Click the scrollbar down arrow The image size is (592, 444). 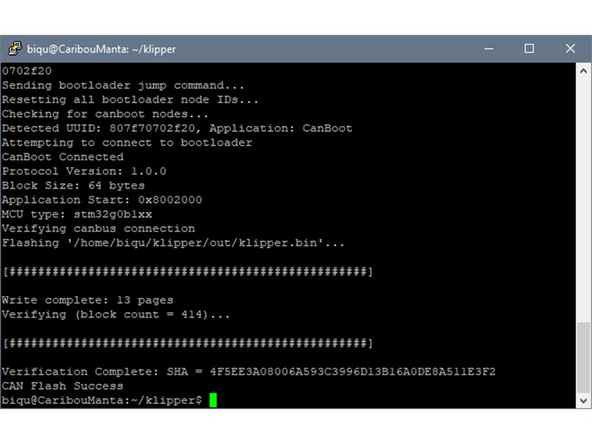583,401
